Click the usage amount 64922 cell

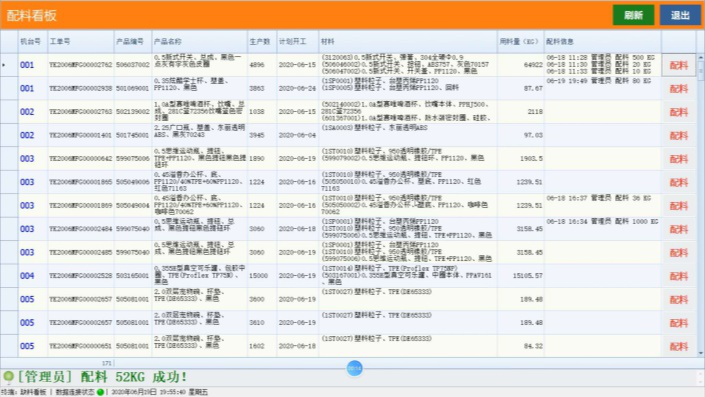click(521, 65)
